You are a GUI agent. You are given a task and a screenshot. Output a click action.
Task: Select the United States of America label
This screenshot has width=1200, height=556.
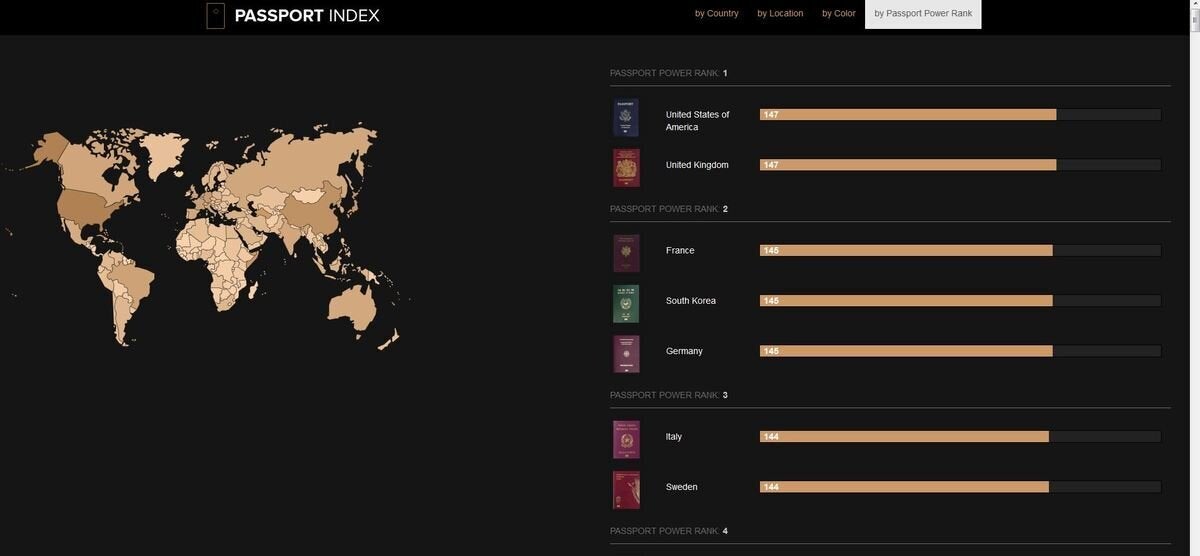(x=698, y=121)
